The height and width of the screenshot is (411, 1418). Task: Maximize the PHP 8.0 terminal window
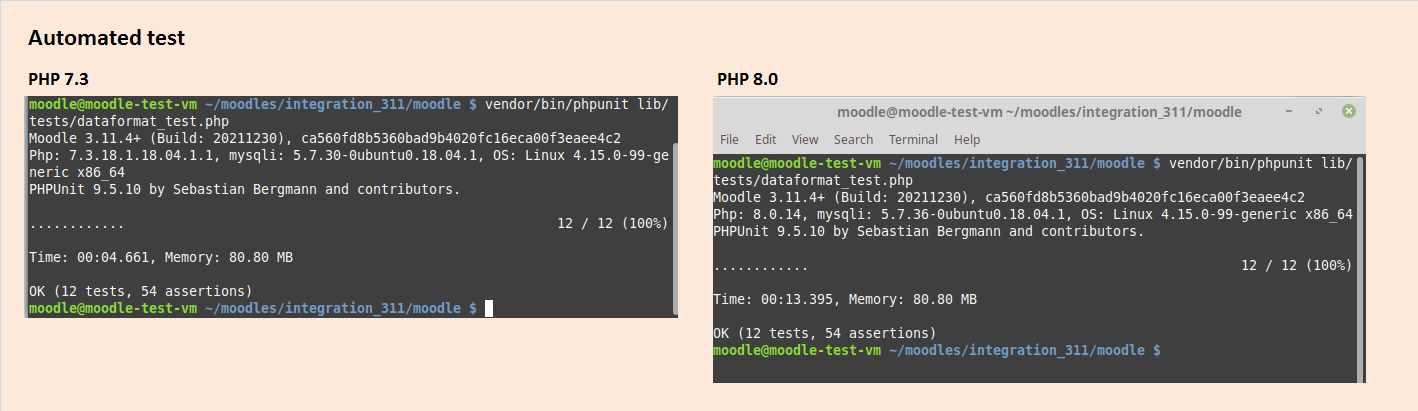click(1319, 111)
